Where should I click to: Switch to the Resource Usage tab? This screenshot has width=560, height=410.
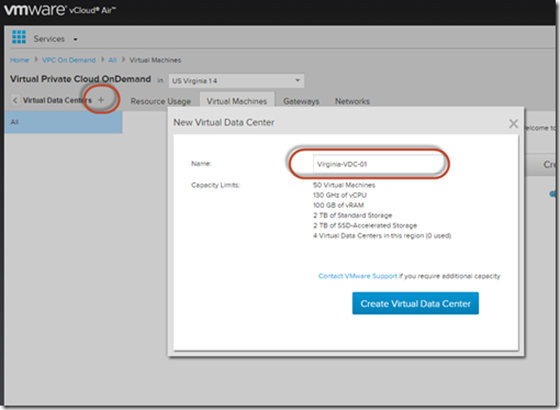click(x=160, y=101)
